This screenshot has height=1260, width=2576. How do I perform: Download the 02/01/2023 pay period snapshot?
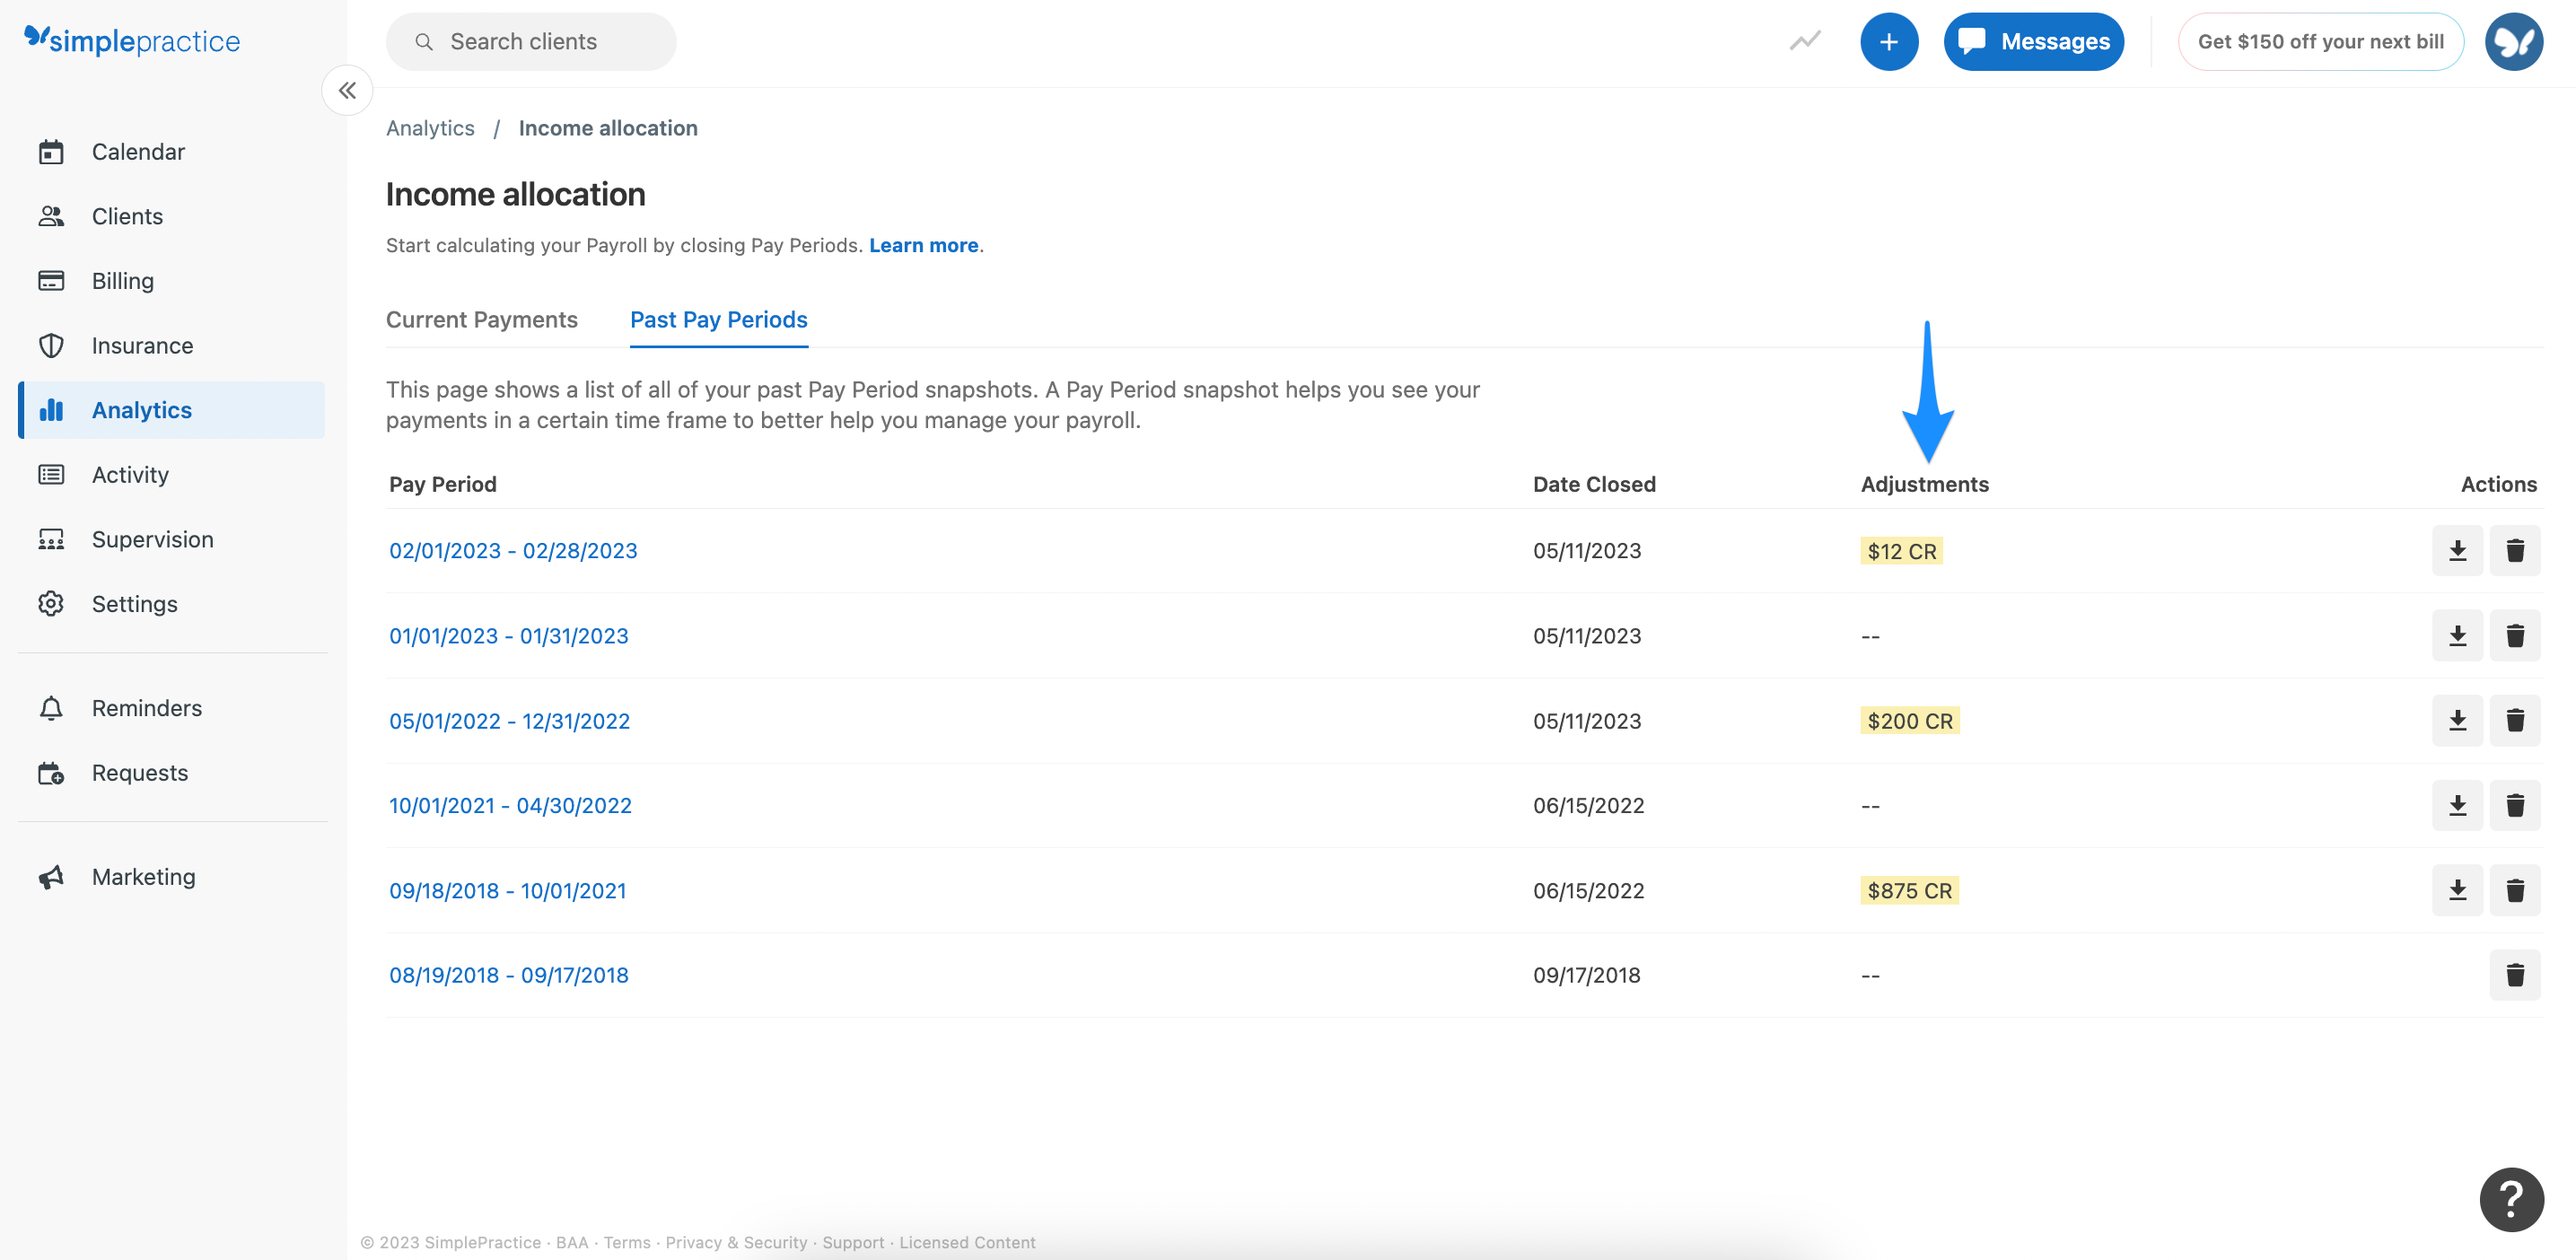click(2458, 549)
